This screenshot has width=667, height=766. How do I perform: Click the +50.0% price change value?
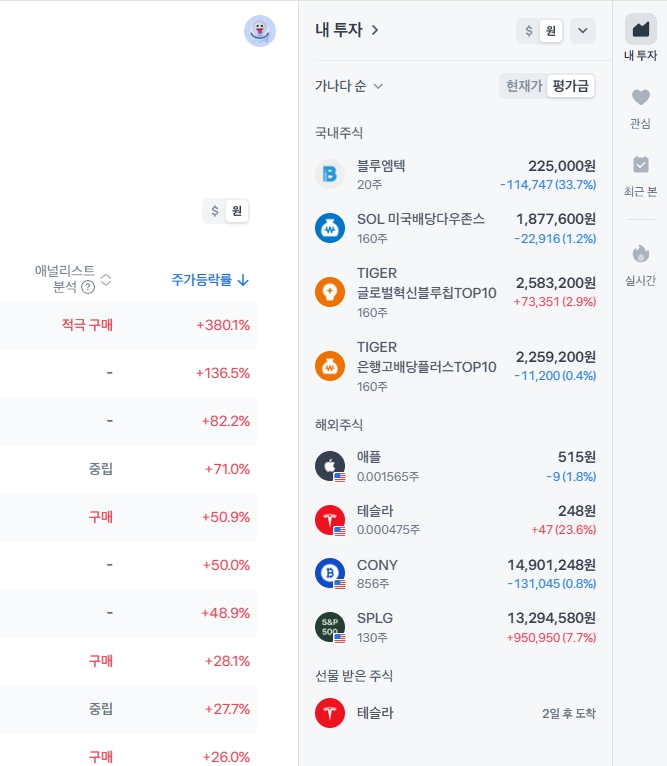(226, 565)
